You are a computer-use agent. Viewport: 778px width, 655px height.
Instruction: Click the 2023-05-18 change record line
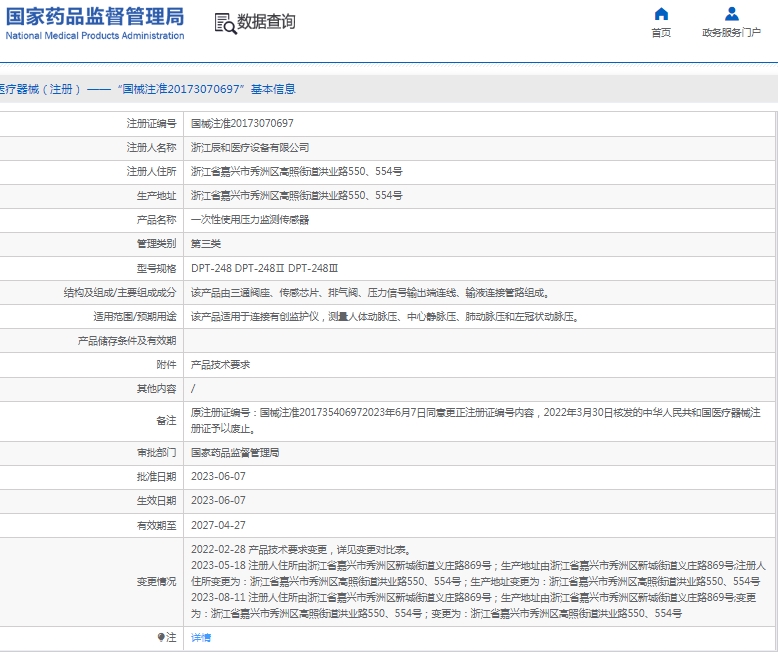pyautogui.click(x=478, y=573)
